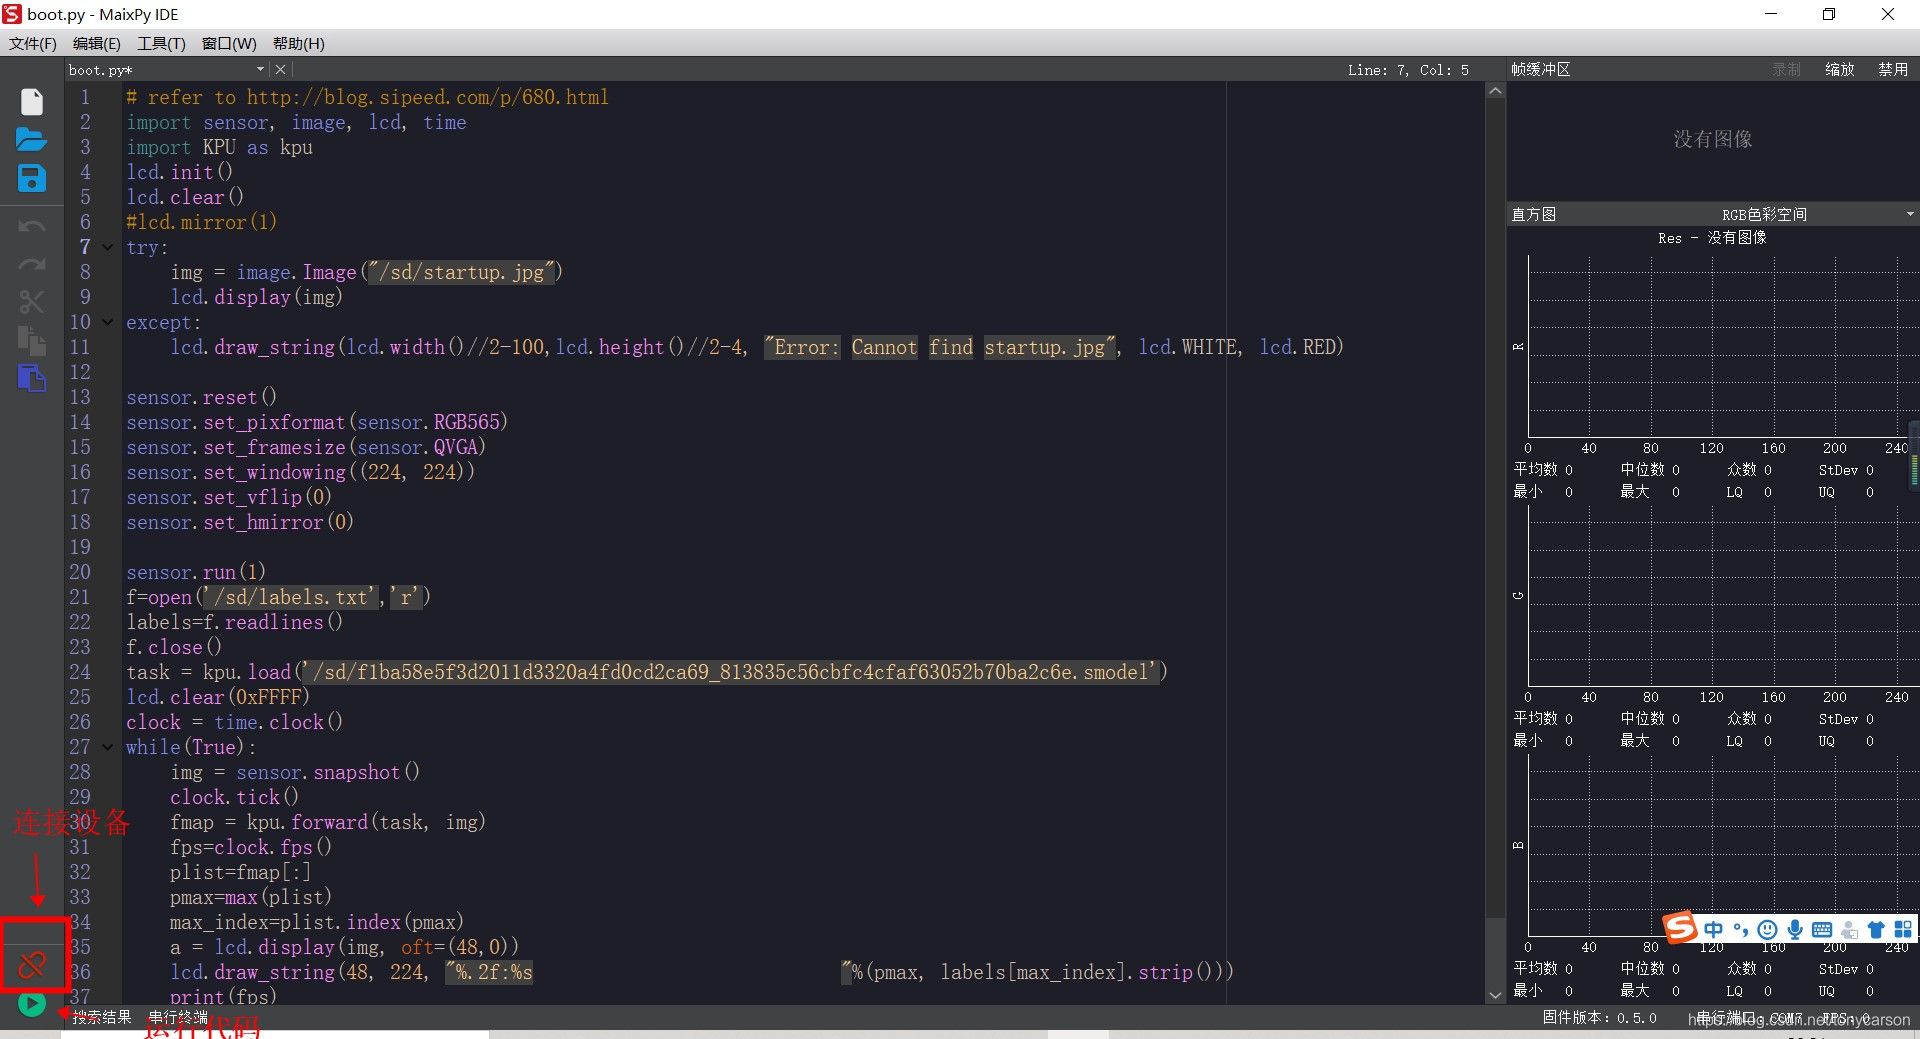Screen dimensions: 1920x1039
Task: Click the 录制 record button
Action: pos(1786,69)
